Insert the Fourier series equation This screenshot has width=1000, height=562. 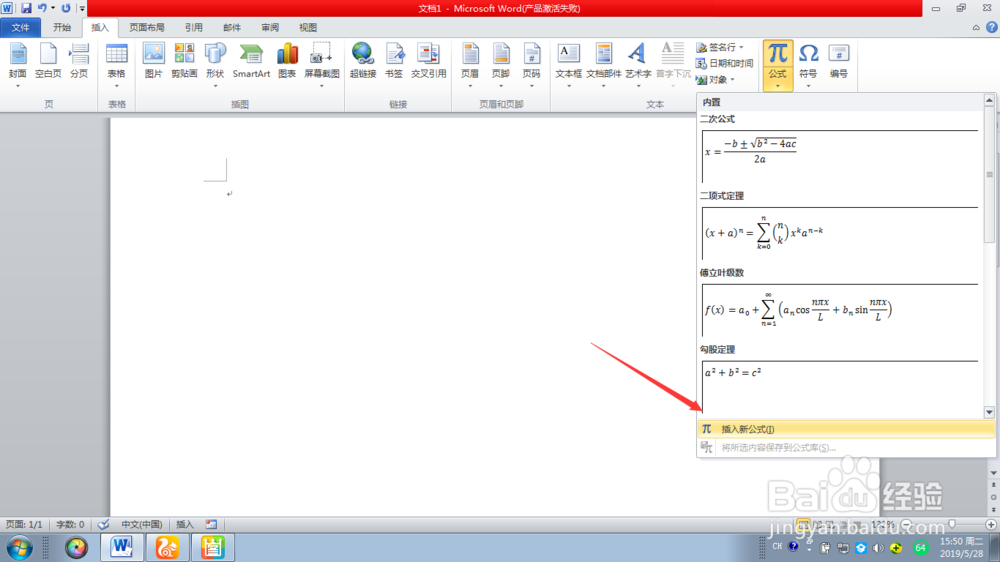(x=840, y=310)
